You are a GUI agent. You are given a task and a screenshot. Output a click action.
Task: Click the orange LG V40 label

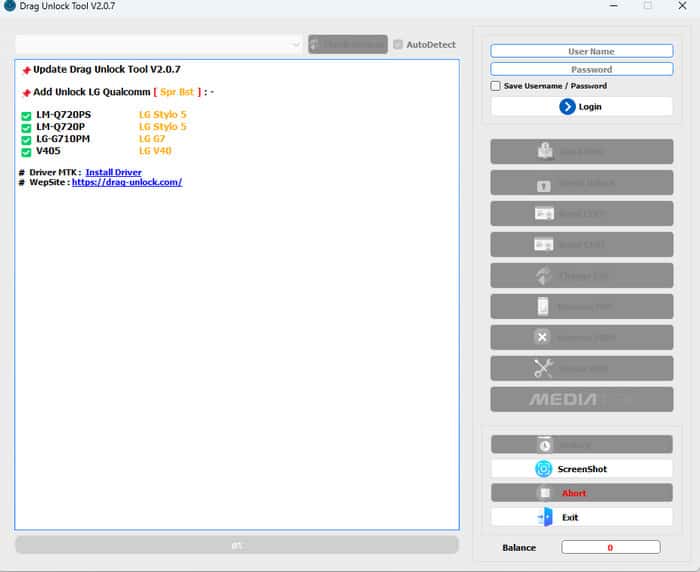coord(155,151)
